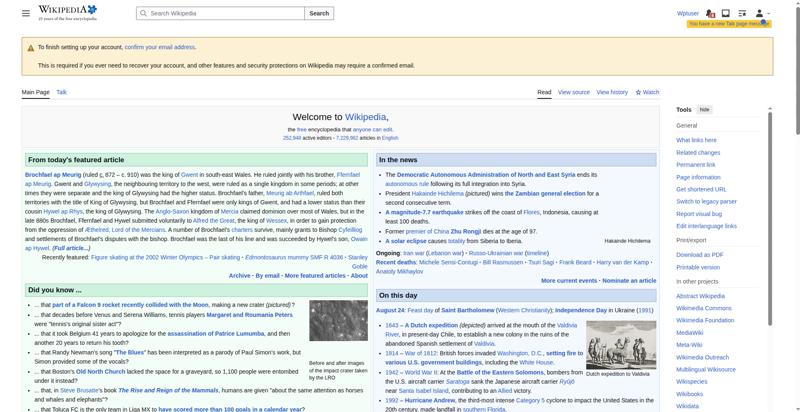Open Edit interlanguage links
Screen dimensions: 800x412
point(706,226)
